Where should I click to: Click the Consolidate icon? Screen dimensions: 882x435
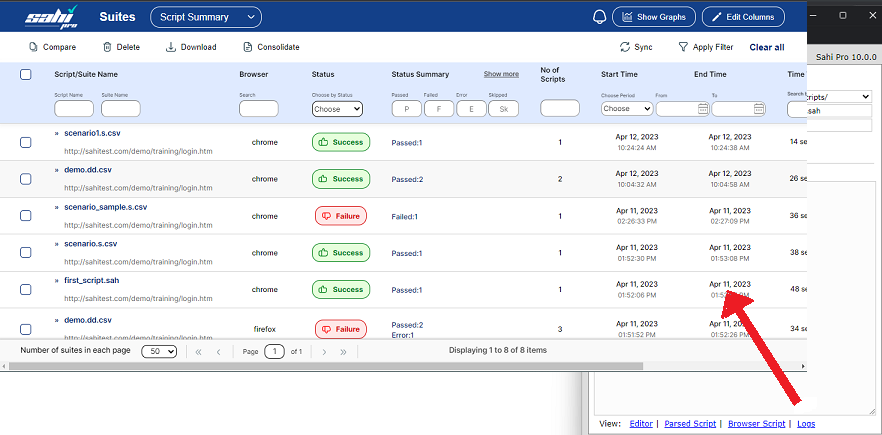point(247,47)
